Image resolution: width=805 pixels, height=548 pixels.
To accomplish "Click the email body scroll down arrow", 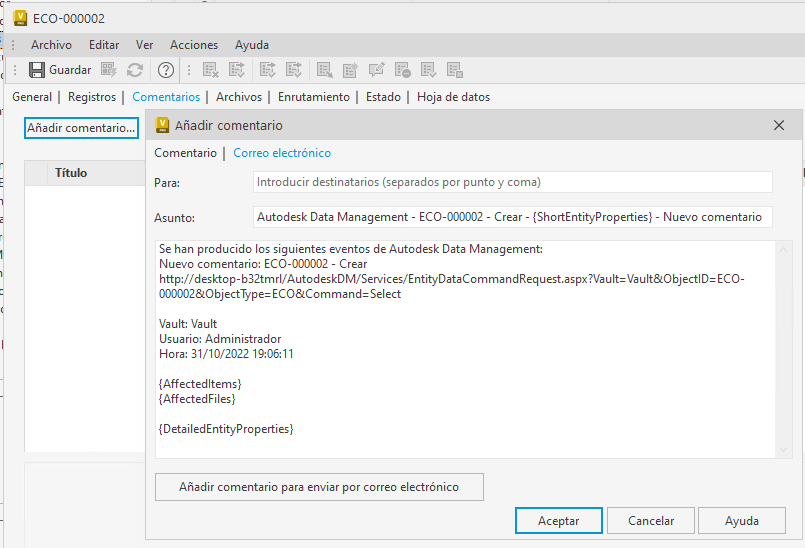I will (783, 449).
